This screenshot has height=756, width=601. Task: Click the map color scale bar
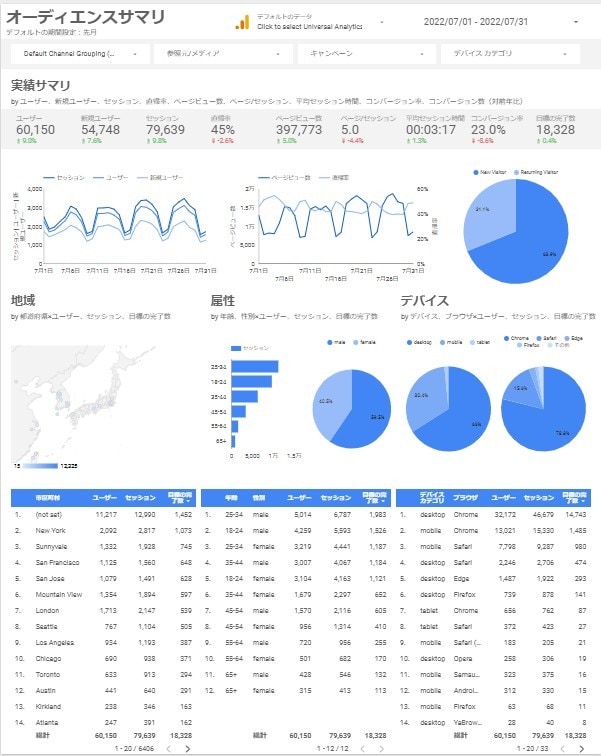point(40,466)
